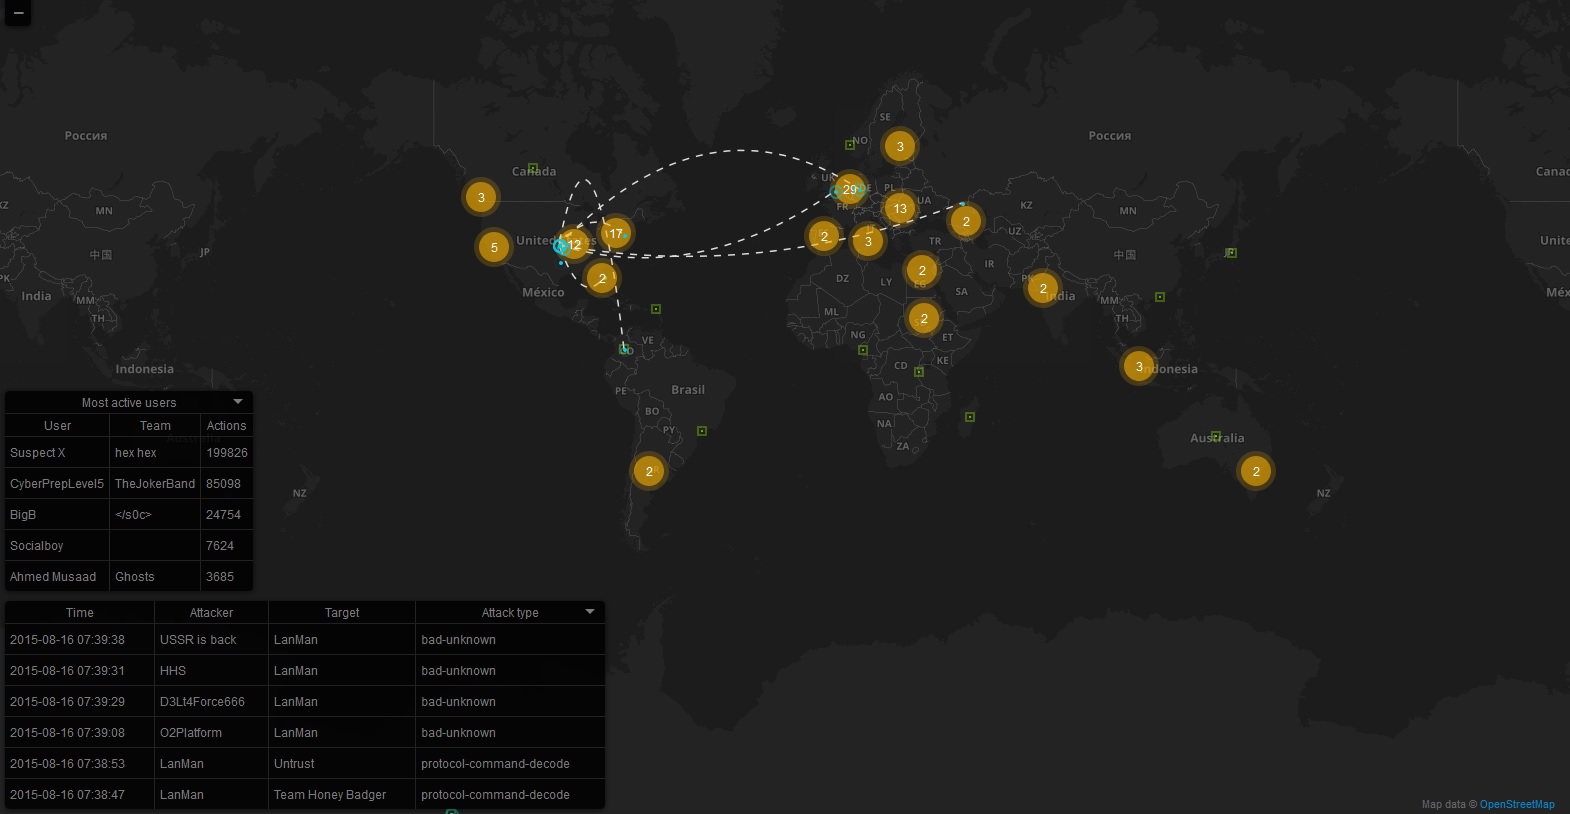Click the timestamp 2015-08-16 07:38:47
Viewport: 1570px width, 814px height.
tap(67, 795)
